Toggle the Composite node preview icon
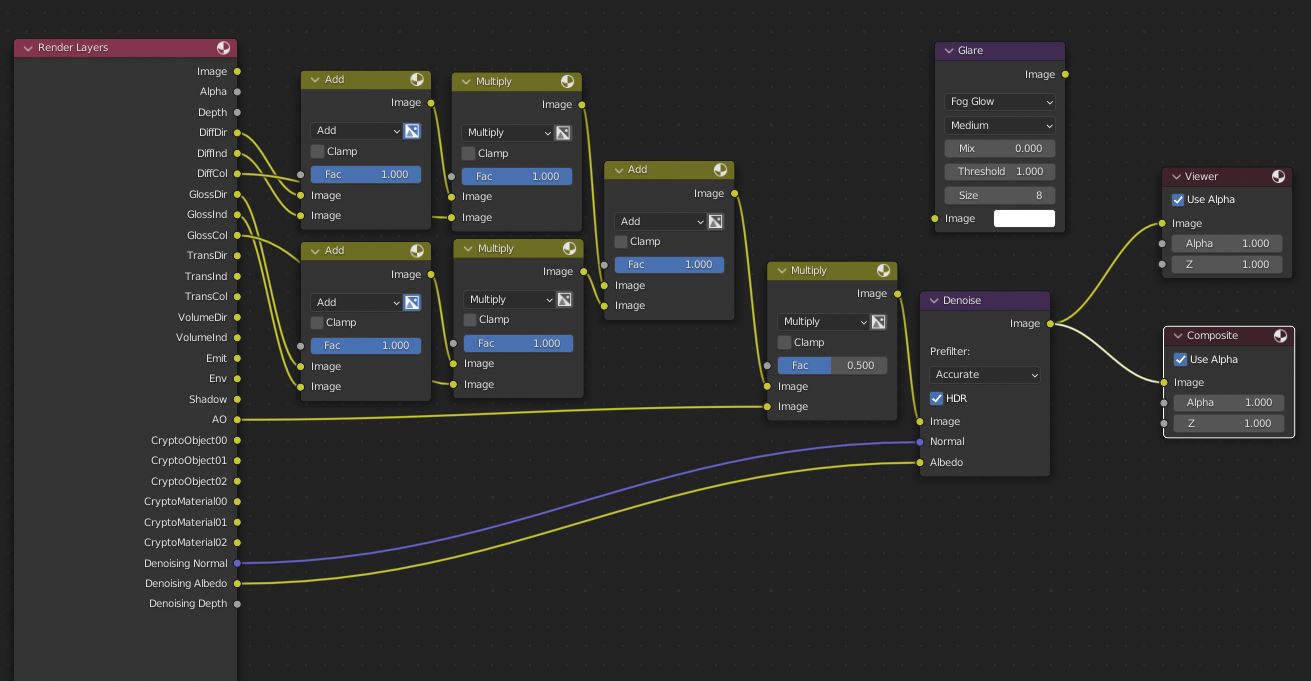 [1279, 336]
